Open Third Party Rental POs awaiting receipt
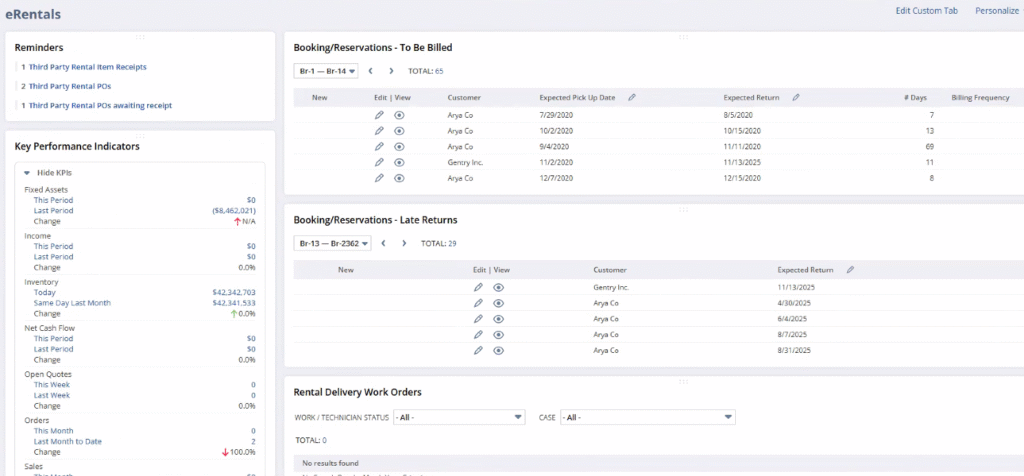This screenshot has height=476, width=1024. pos(100,105)
